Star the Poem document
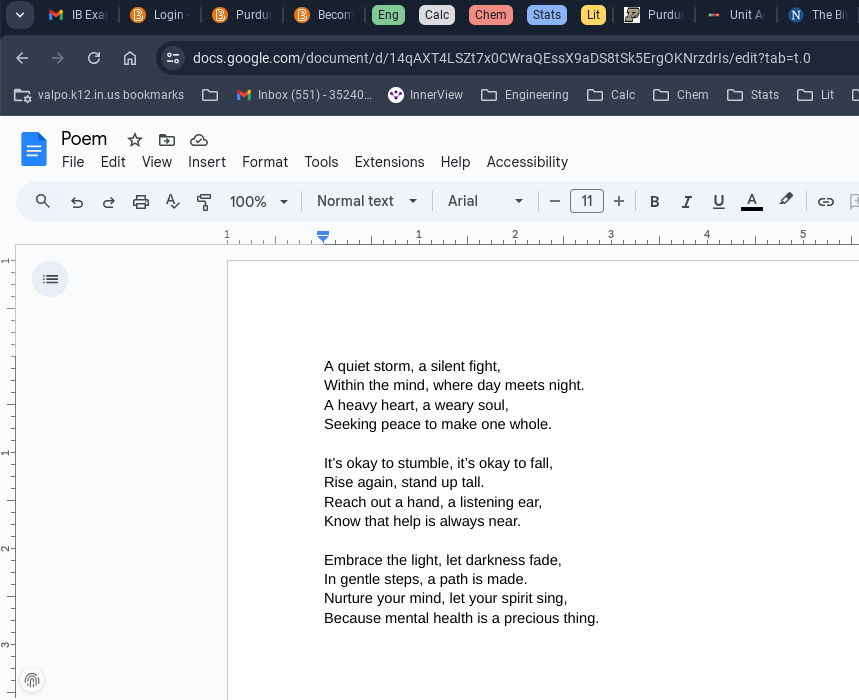The height and width of the screenshot is (700, 859). tap(135, 140)
